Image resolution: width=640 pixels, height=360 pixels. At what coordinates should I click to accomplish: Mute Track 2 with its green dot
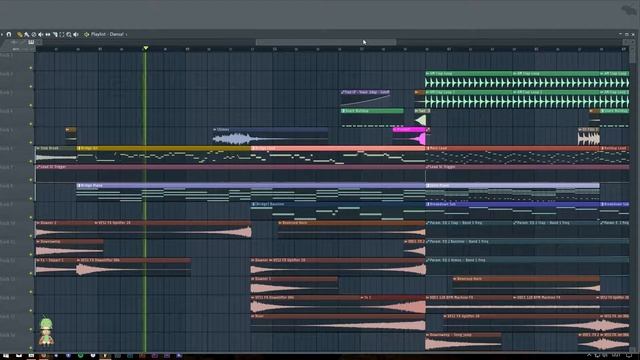pos(31,87)
